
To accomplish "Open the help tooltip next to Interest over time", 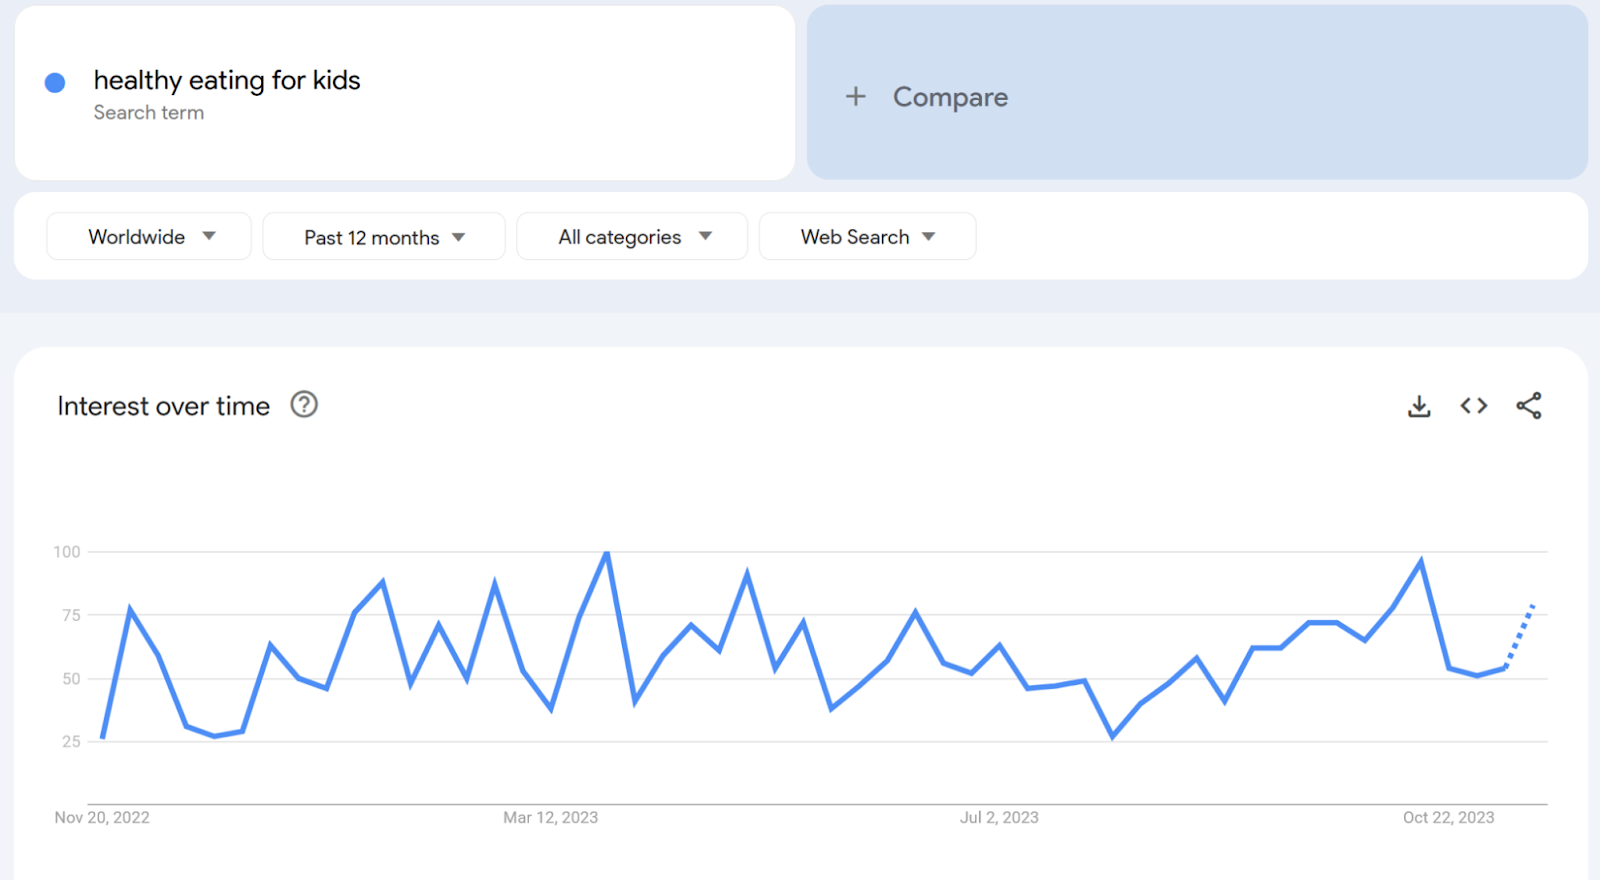I will click(304, 404).
